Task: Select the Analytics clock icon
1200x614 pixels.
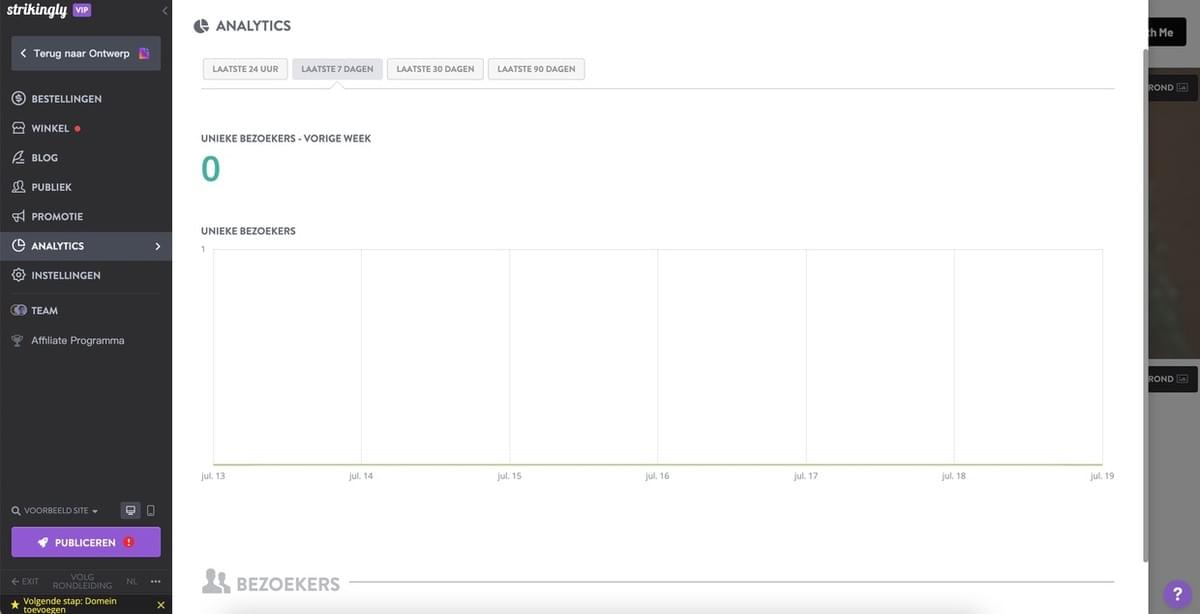Action: (17, 245)
